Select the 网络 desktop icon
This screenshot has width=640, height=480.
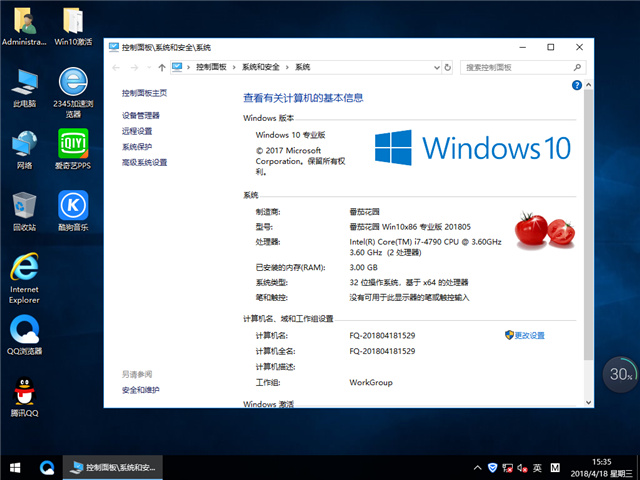point(24,150)
